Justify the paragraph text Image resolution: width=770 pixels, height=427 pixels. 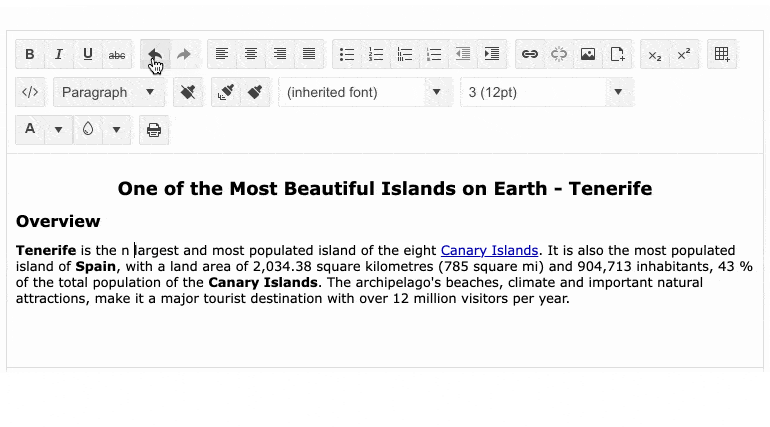(309, 54)
